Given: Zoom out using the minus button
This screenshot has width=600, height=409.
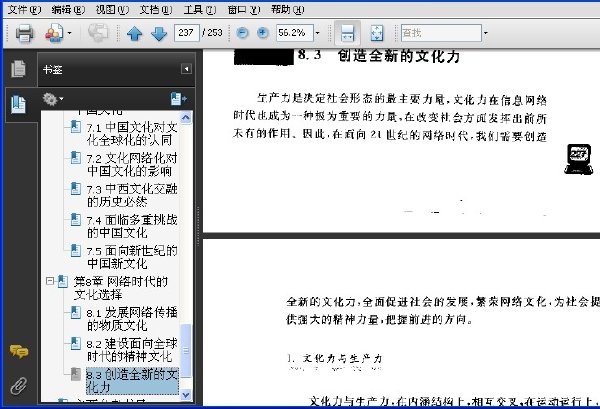Looking at the screenshot, I should [242, 33].
